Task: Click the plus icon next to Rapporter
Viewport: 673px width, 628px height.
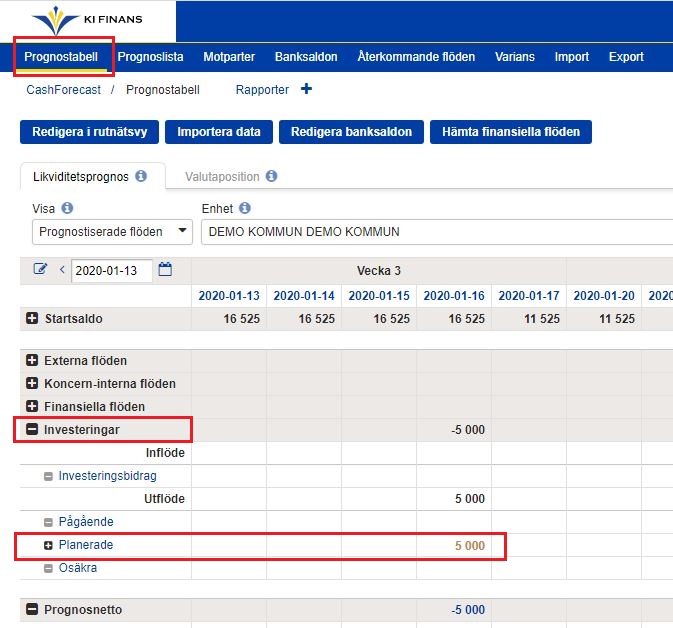Action: click(306, 90)
